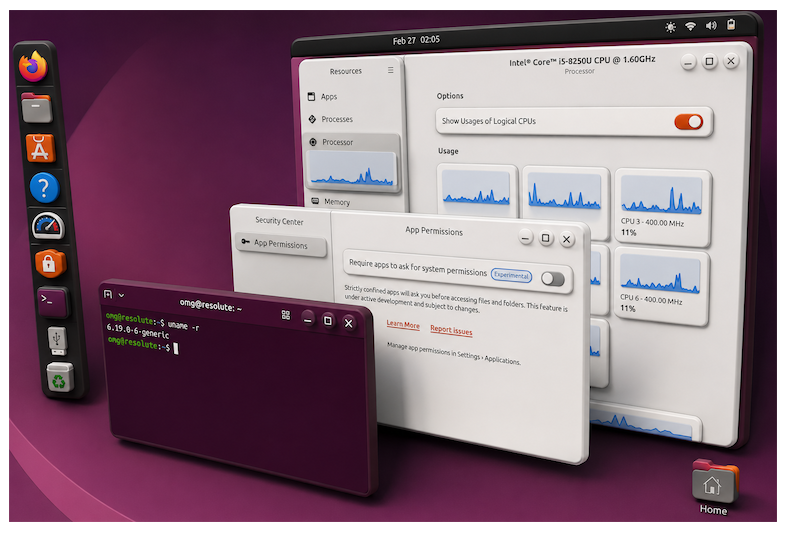Open the Help question mark icon

point(44,188)
